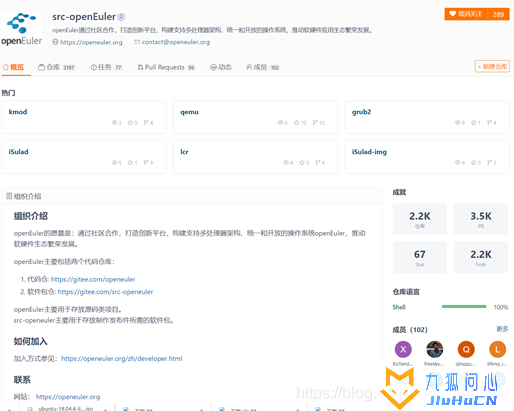Open the iSulad repository
Screen dimensions: 514x411
click(18, 152)
